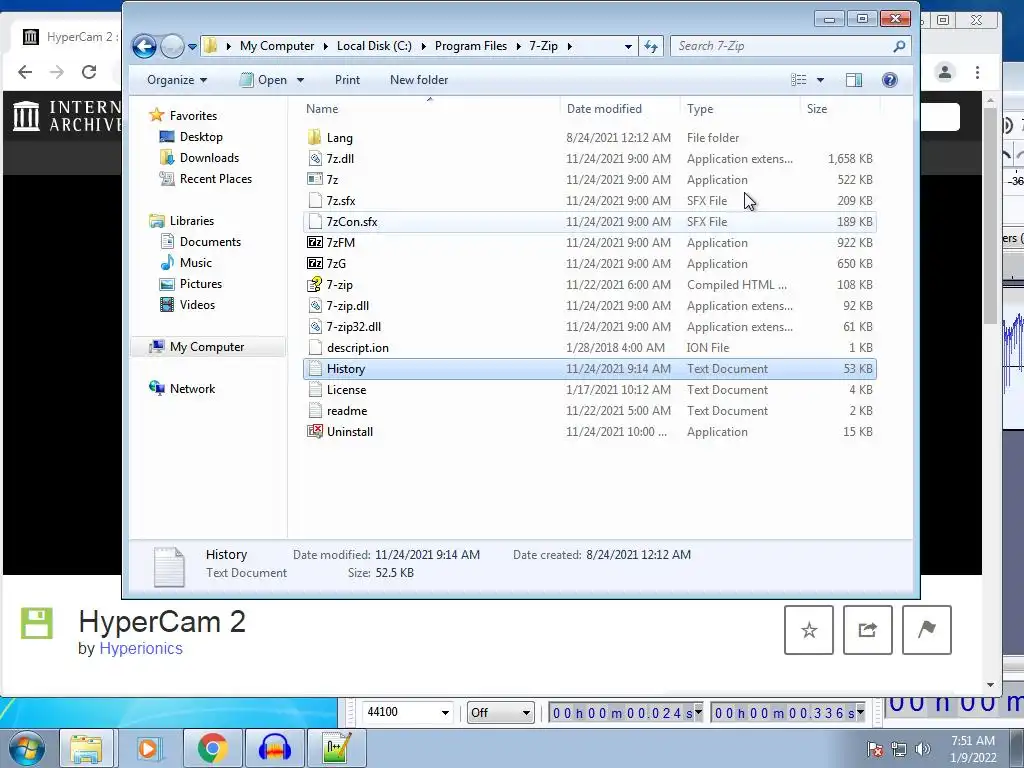Open Desktop in the navigation pane
The width and height of the screenshot is (1024, 768).
[201, 136]
